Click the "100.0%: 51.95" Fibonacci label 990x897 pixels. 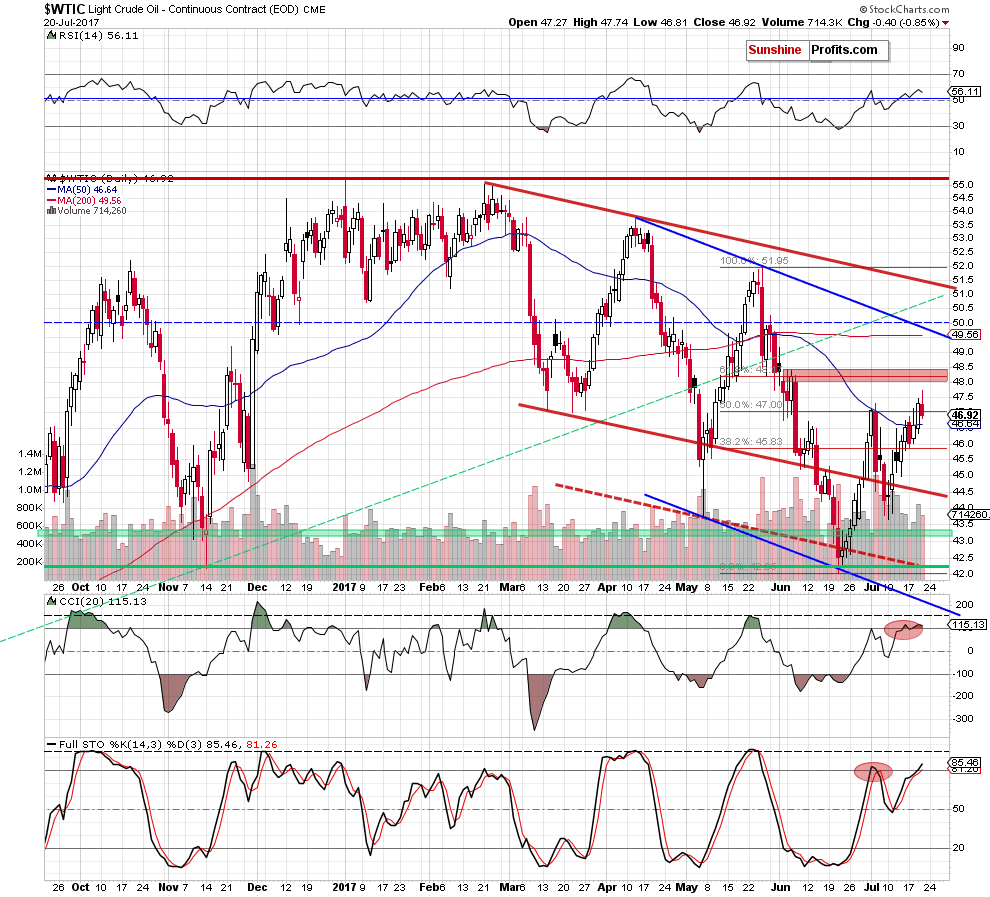754,261
